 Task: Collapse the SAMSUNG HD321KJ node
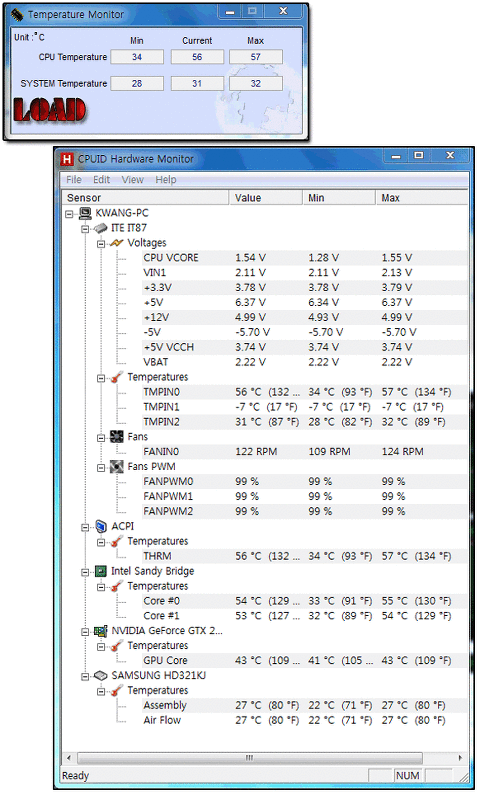pos(85,676)
